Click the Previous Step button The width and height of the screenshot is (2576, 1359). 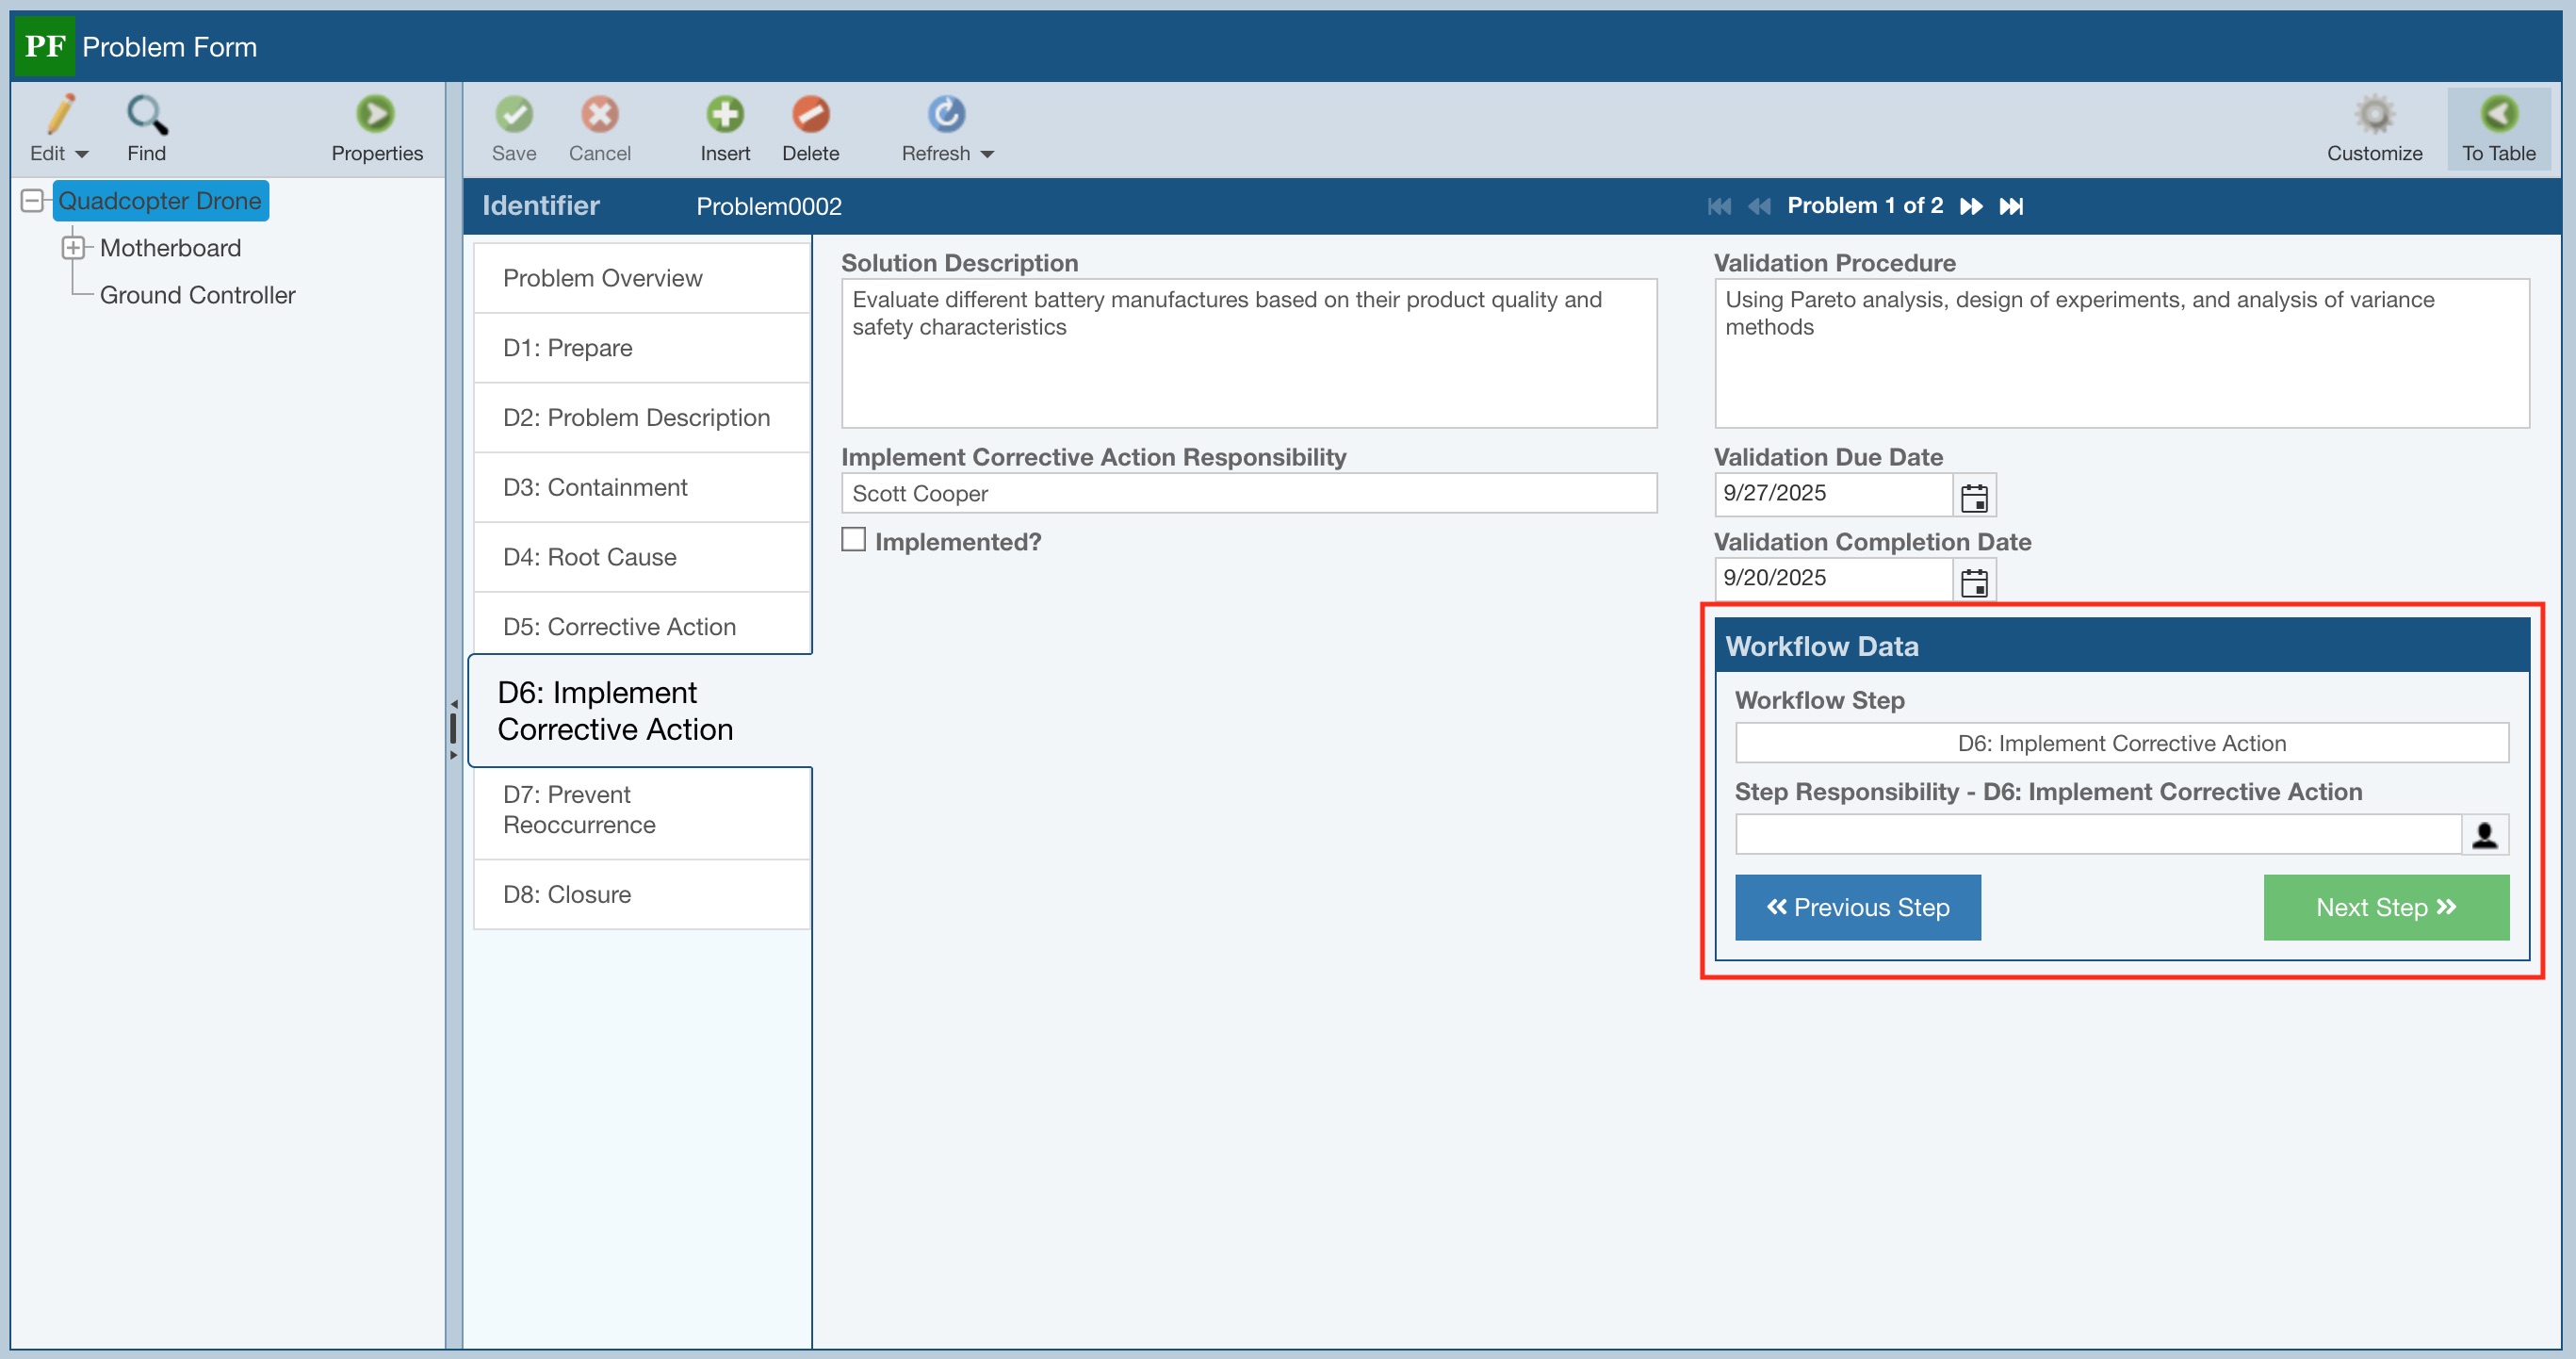coord(1857,907)
